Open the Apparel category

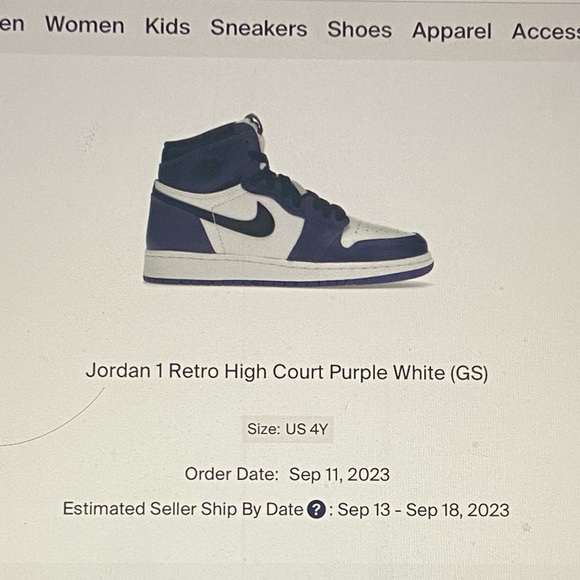(x=452, y=31)
